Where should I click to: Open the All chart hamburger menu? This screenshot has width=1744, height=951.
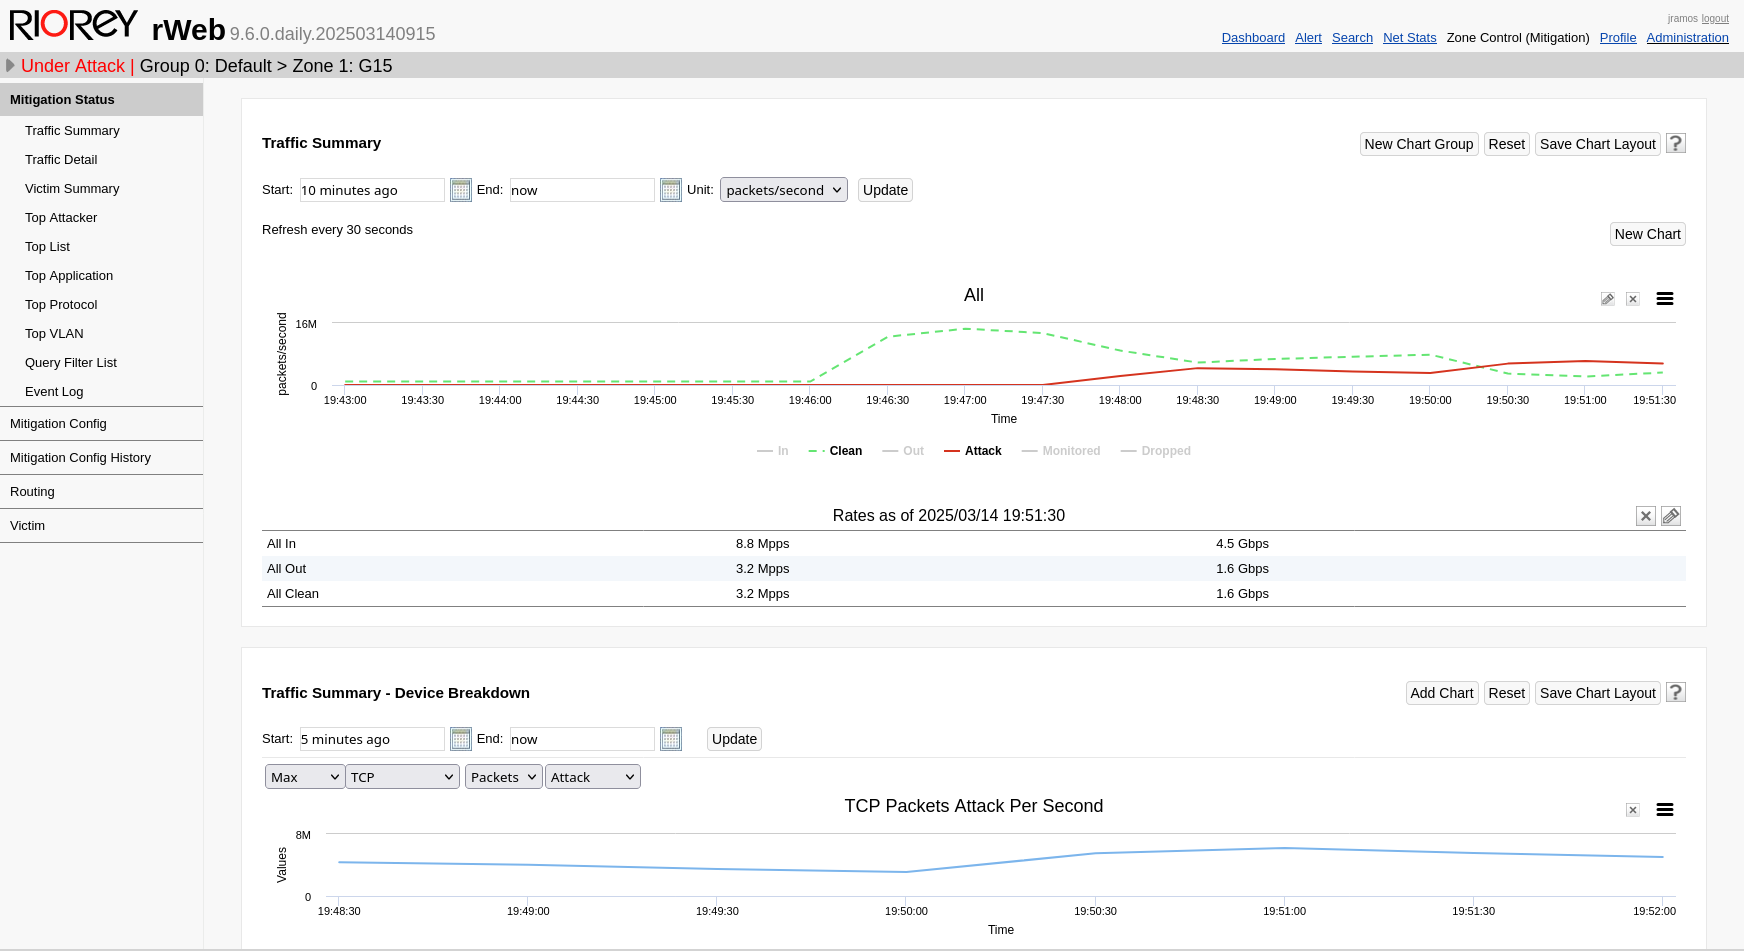click(1665, 299)
